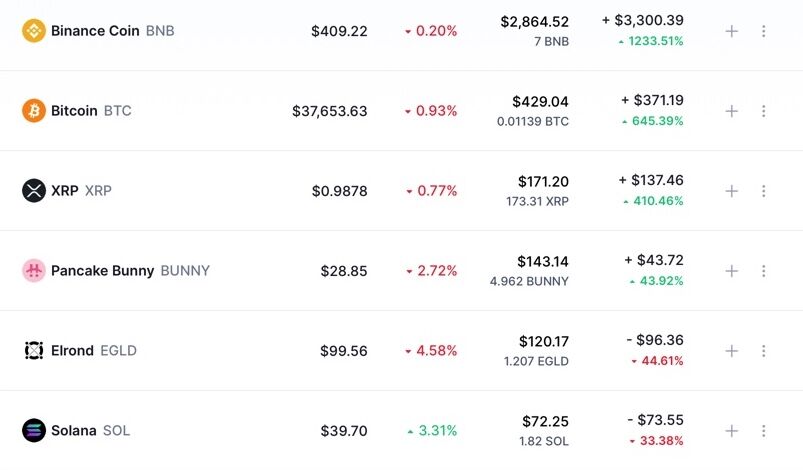
Task: Click the XRP holdings value $171.20
Action: point(543,182)
